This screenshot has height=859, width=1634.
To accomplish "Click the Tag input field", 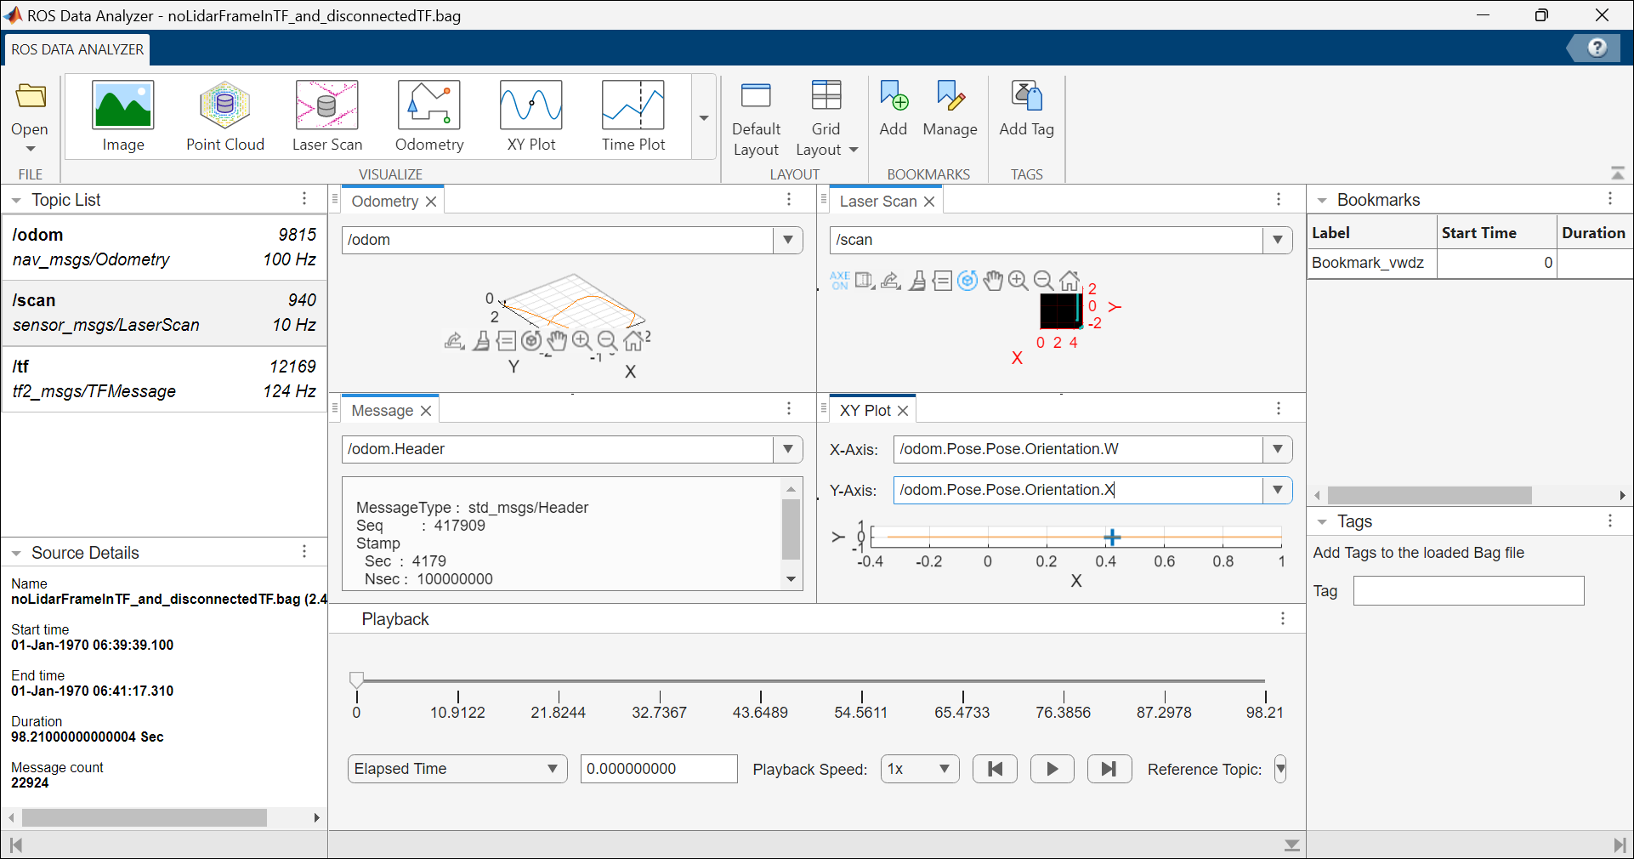I will [x=1468, y=591].
